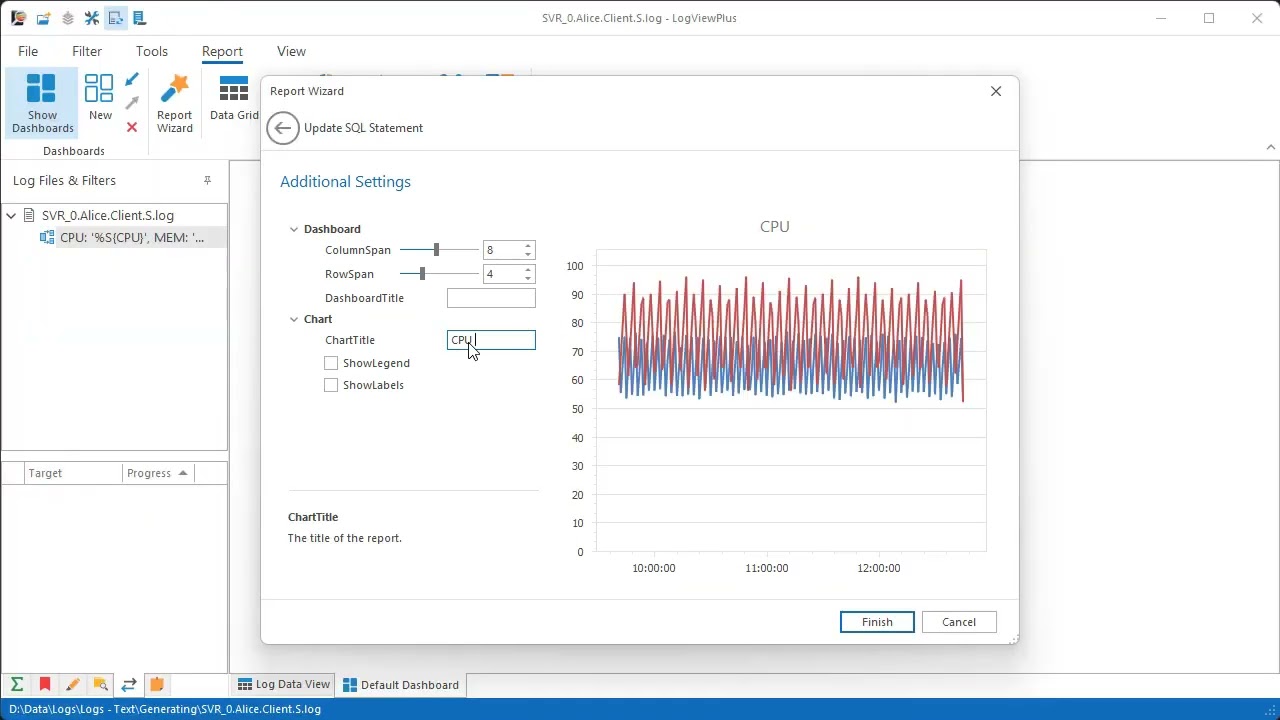Select the CPU: '%S{CPU}', MEM filter row

click(132, 238)
